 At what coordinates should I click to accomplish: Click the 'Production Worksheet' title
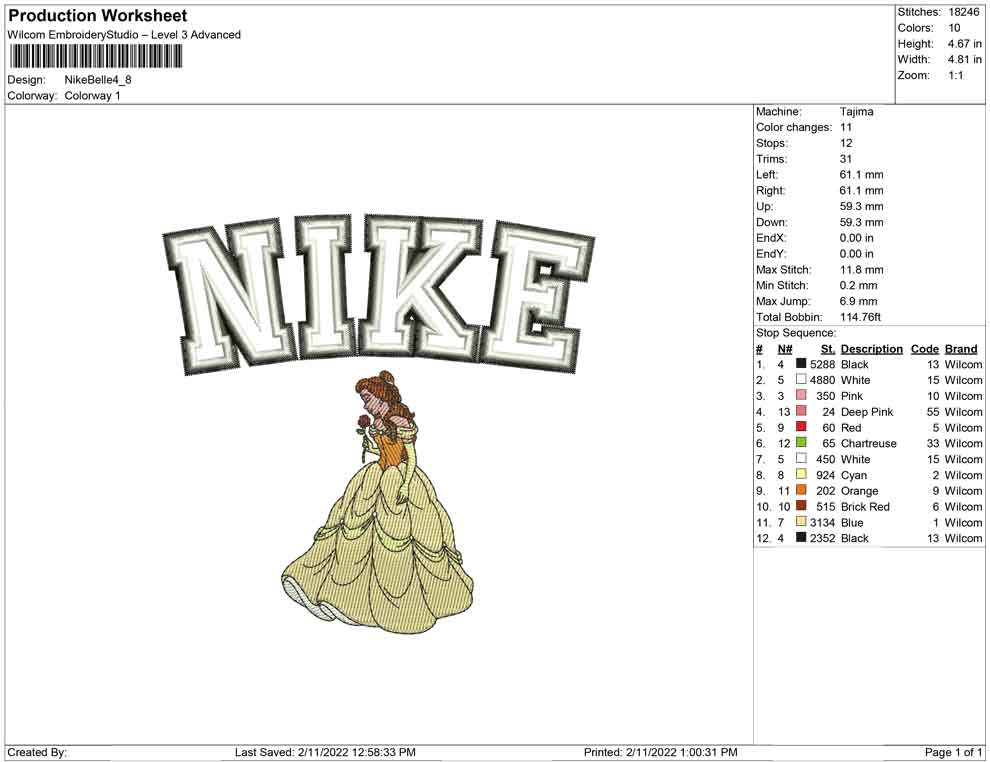(x=98, y=15)
